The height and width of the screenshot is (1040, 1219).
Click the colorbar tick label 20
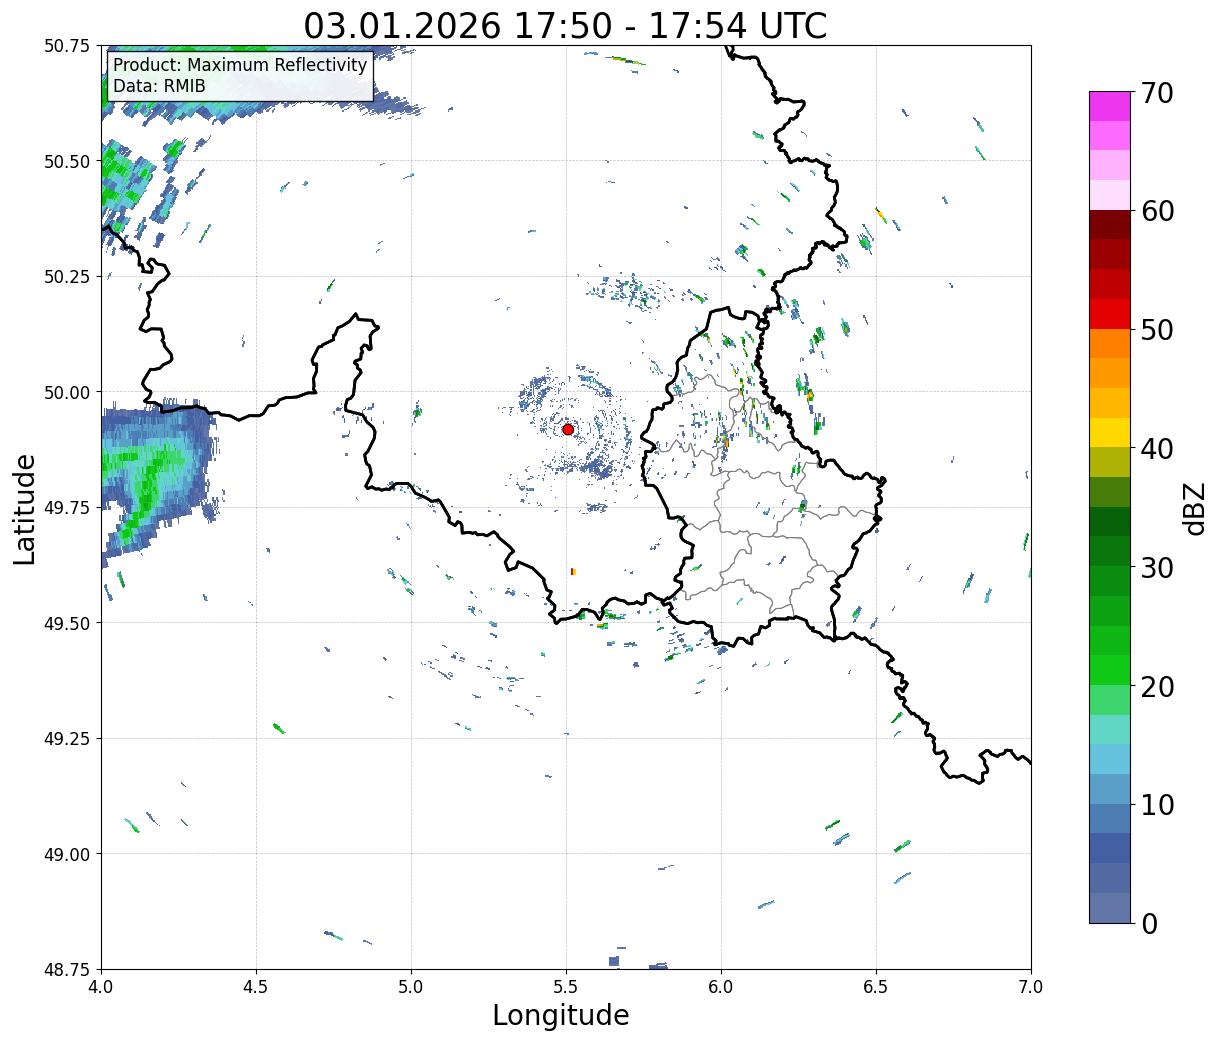(1157, 687)
